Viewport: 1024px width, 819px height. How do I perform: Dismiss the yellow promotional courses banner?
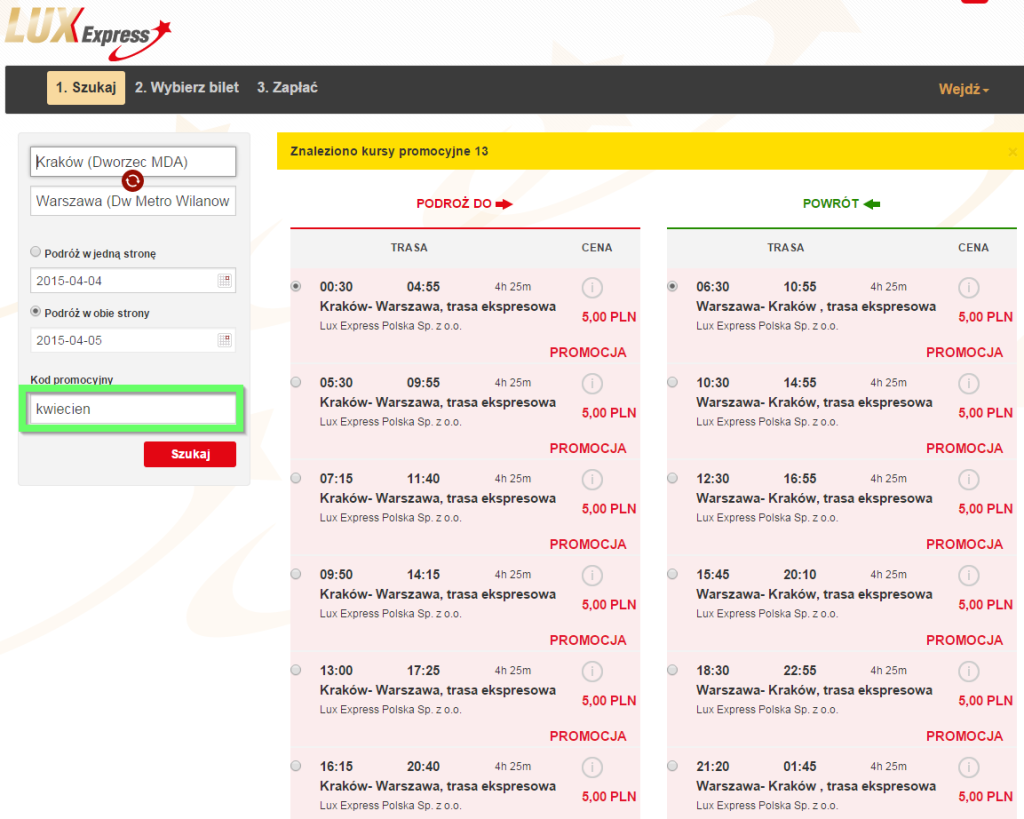[x=1012, y=152]
